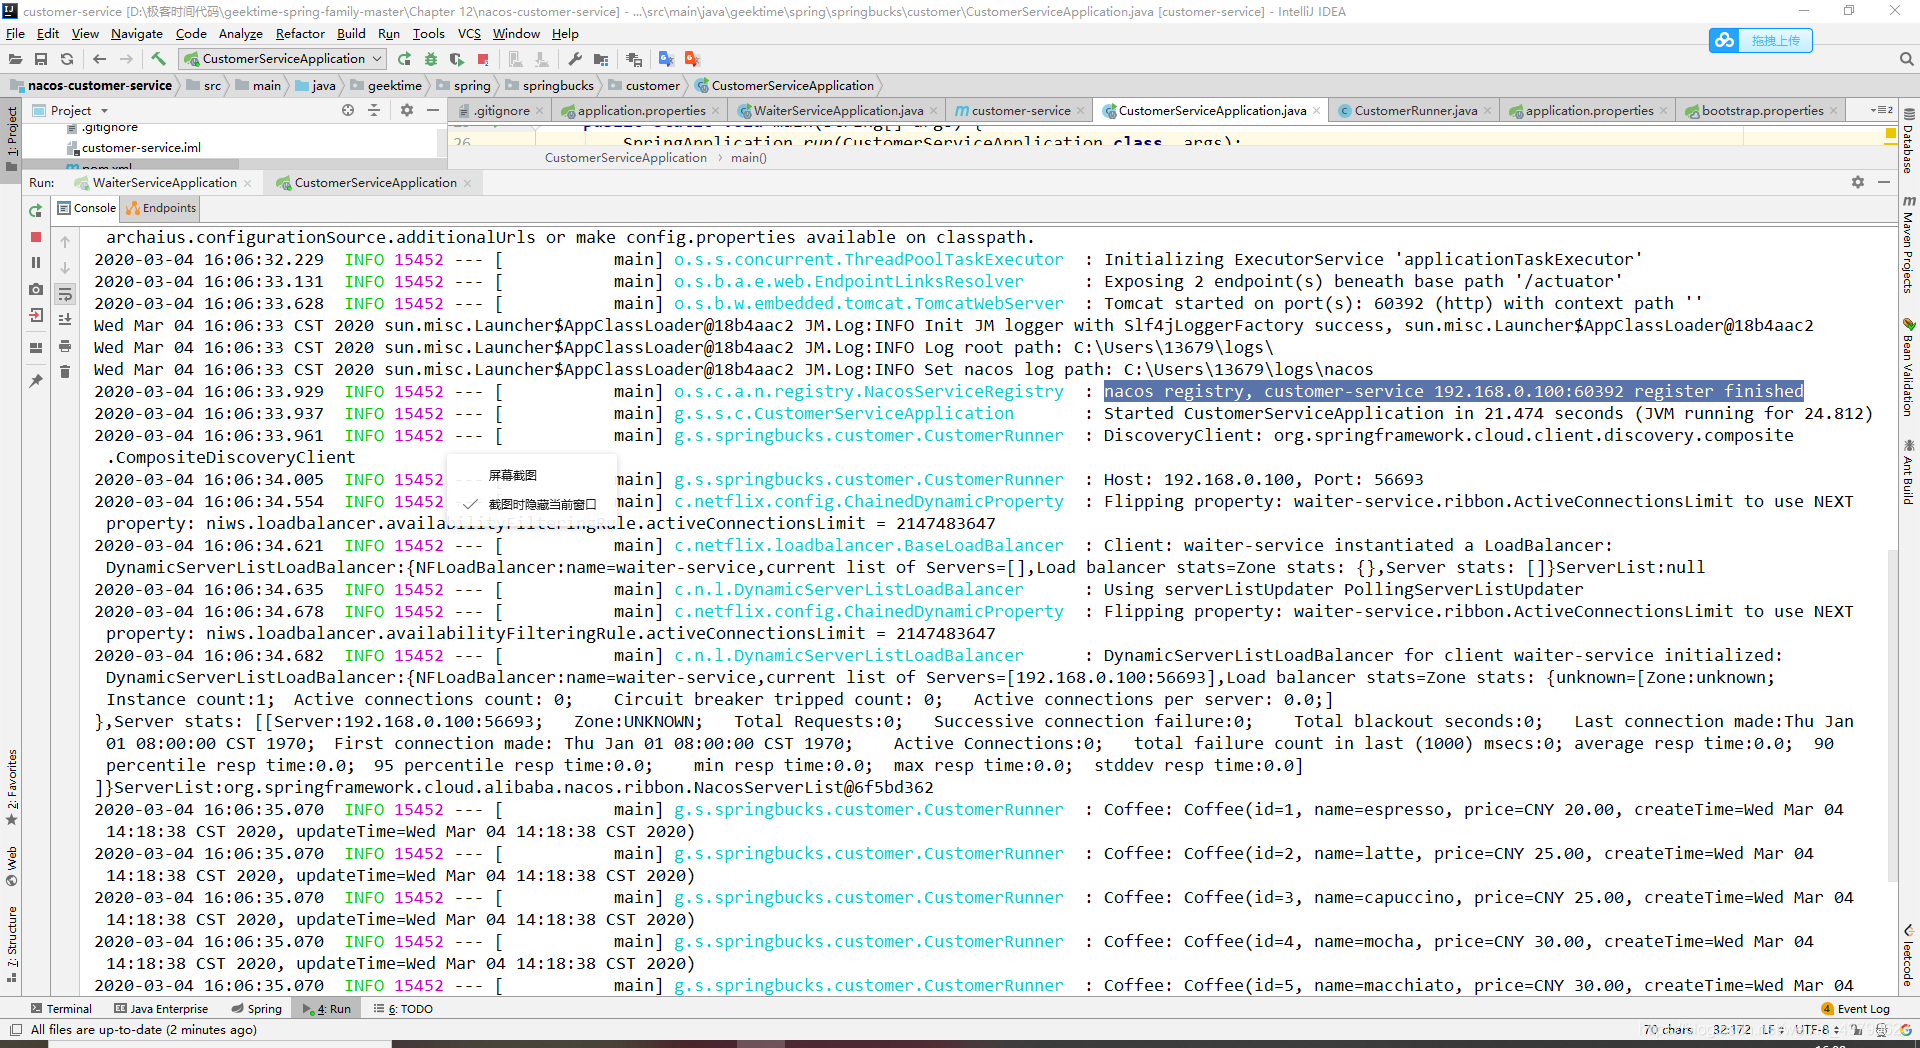Rerun CustomerServiceApplication in the Run panel
The image size is (1920, 1048).
pos(36,211)
